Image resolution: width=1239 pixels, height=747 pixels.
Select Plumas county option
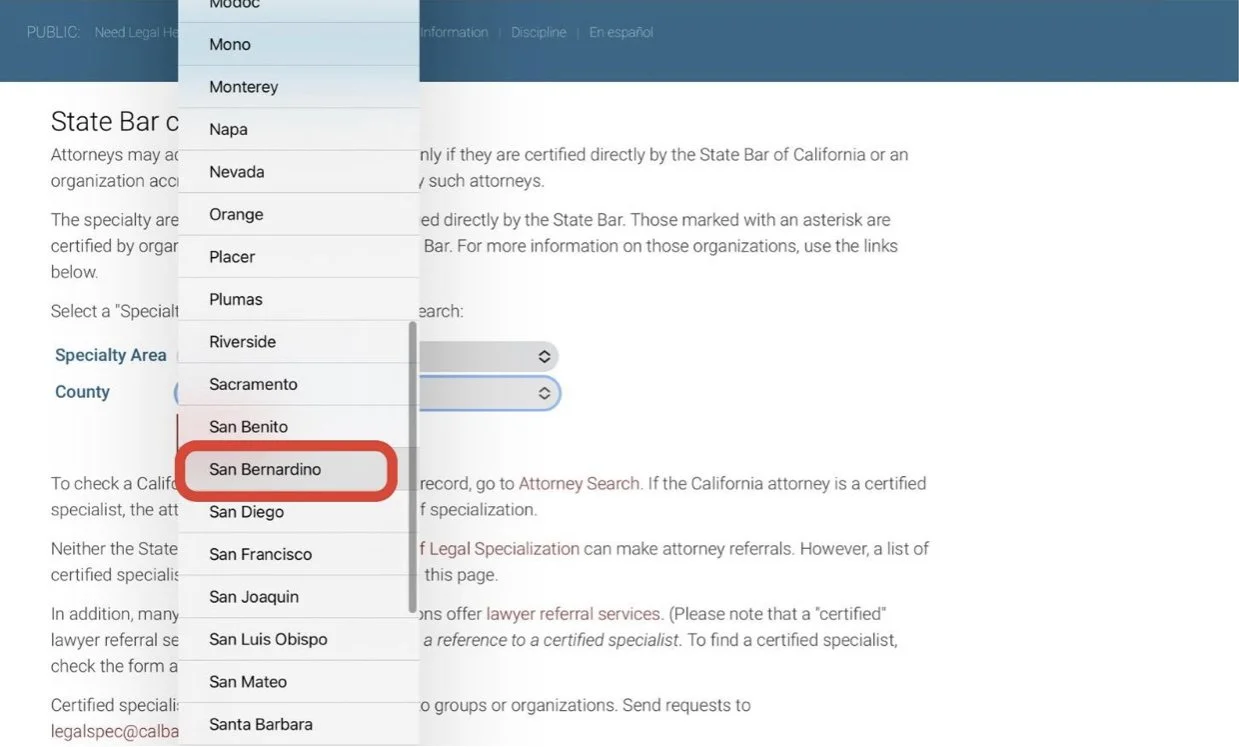298,300
